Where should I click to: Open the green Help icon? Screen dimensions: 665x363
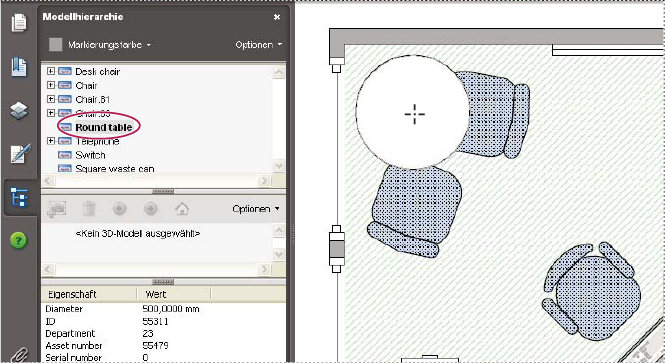pos(18,240)
